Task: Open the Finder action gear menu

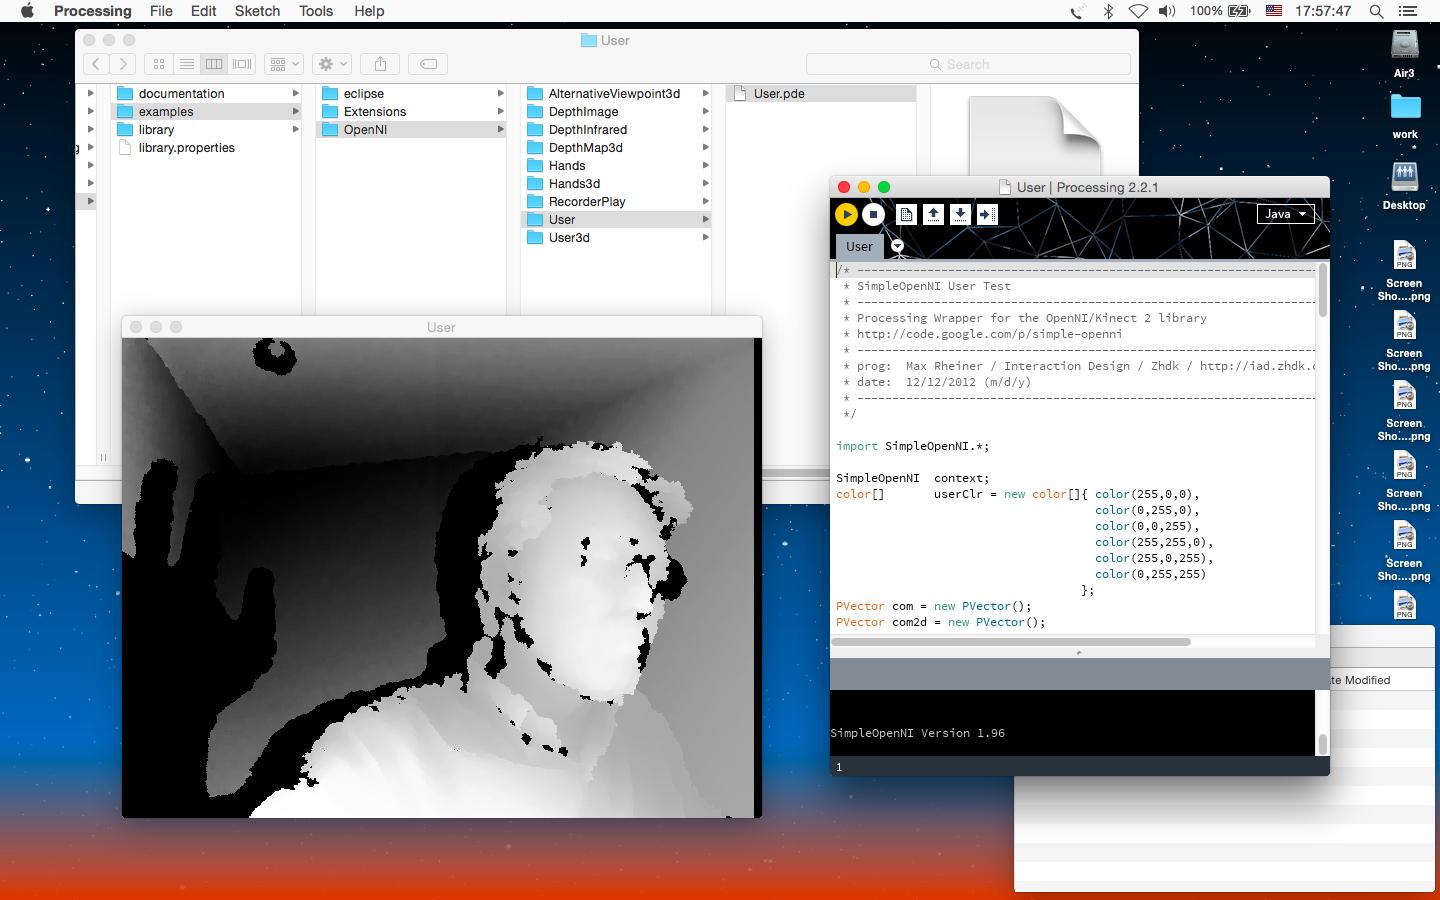Action: click(x=331, y=64)
